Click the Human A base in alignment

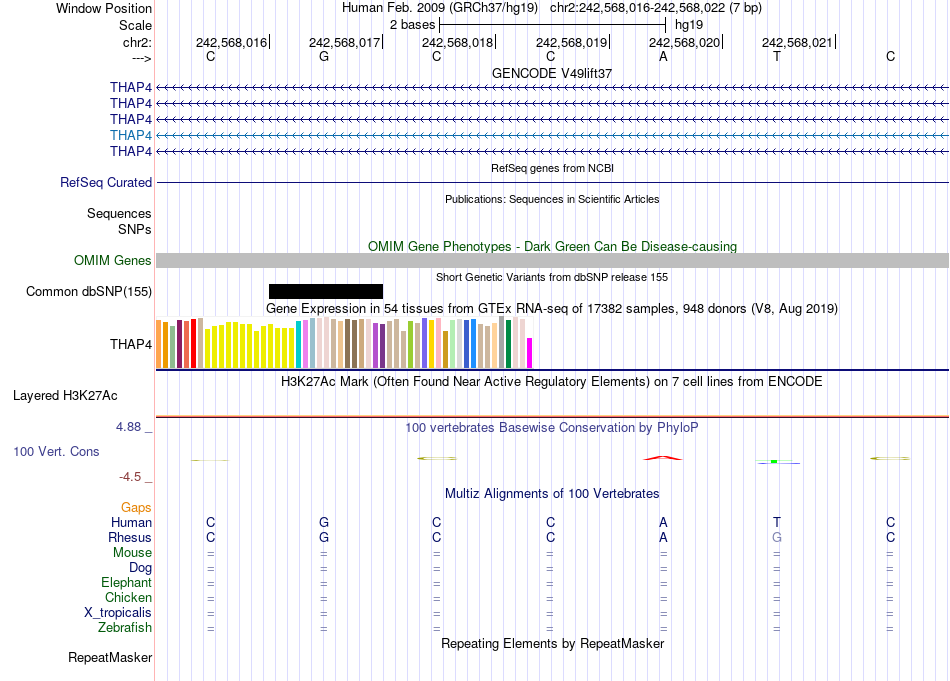[x=663, y=522]
